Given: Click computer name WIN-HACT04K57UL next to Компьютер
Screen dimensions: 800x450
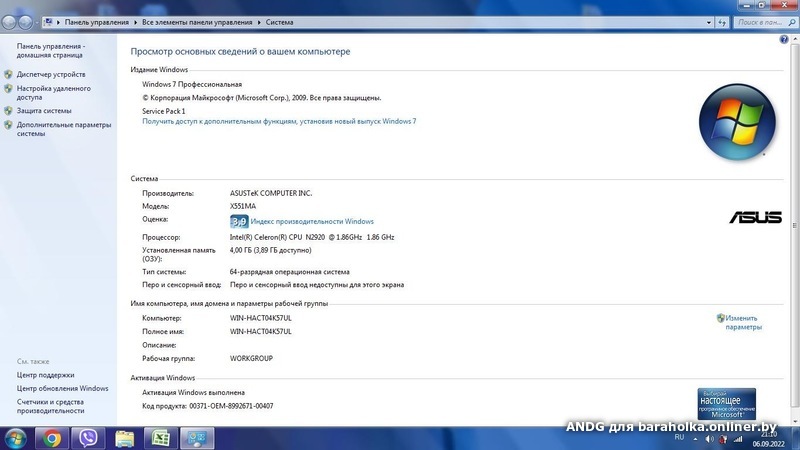Looking at the screenshot, I should tap(261, 318).
